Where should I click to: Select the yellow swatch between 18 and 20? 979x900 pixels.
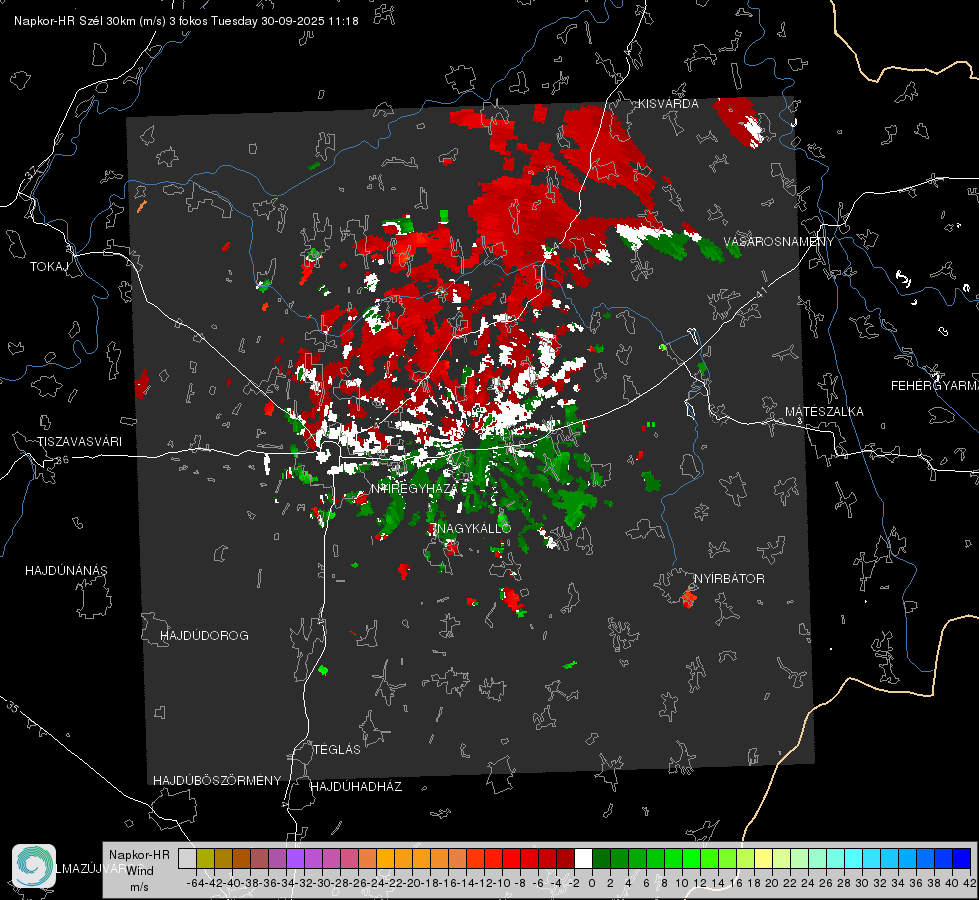(763, 858)
